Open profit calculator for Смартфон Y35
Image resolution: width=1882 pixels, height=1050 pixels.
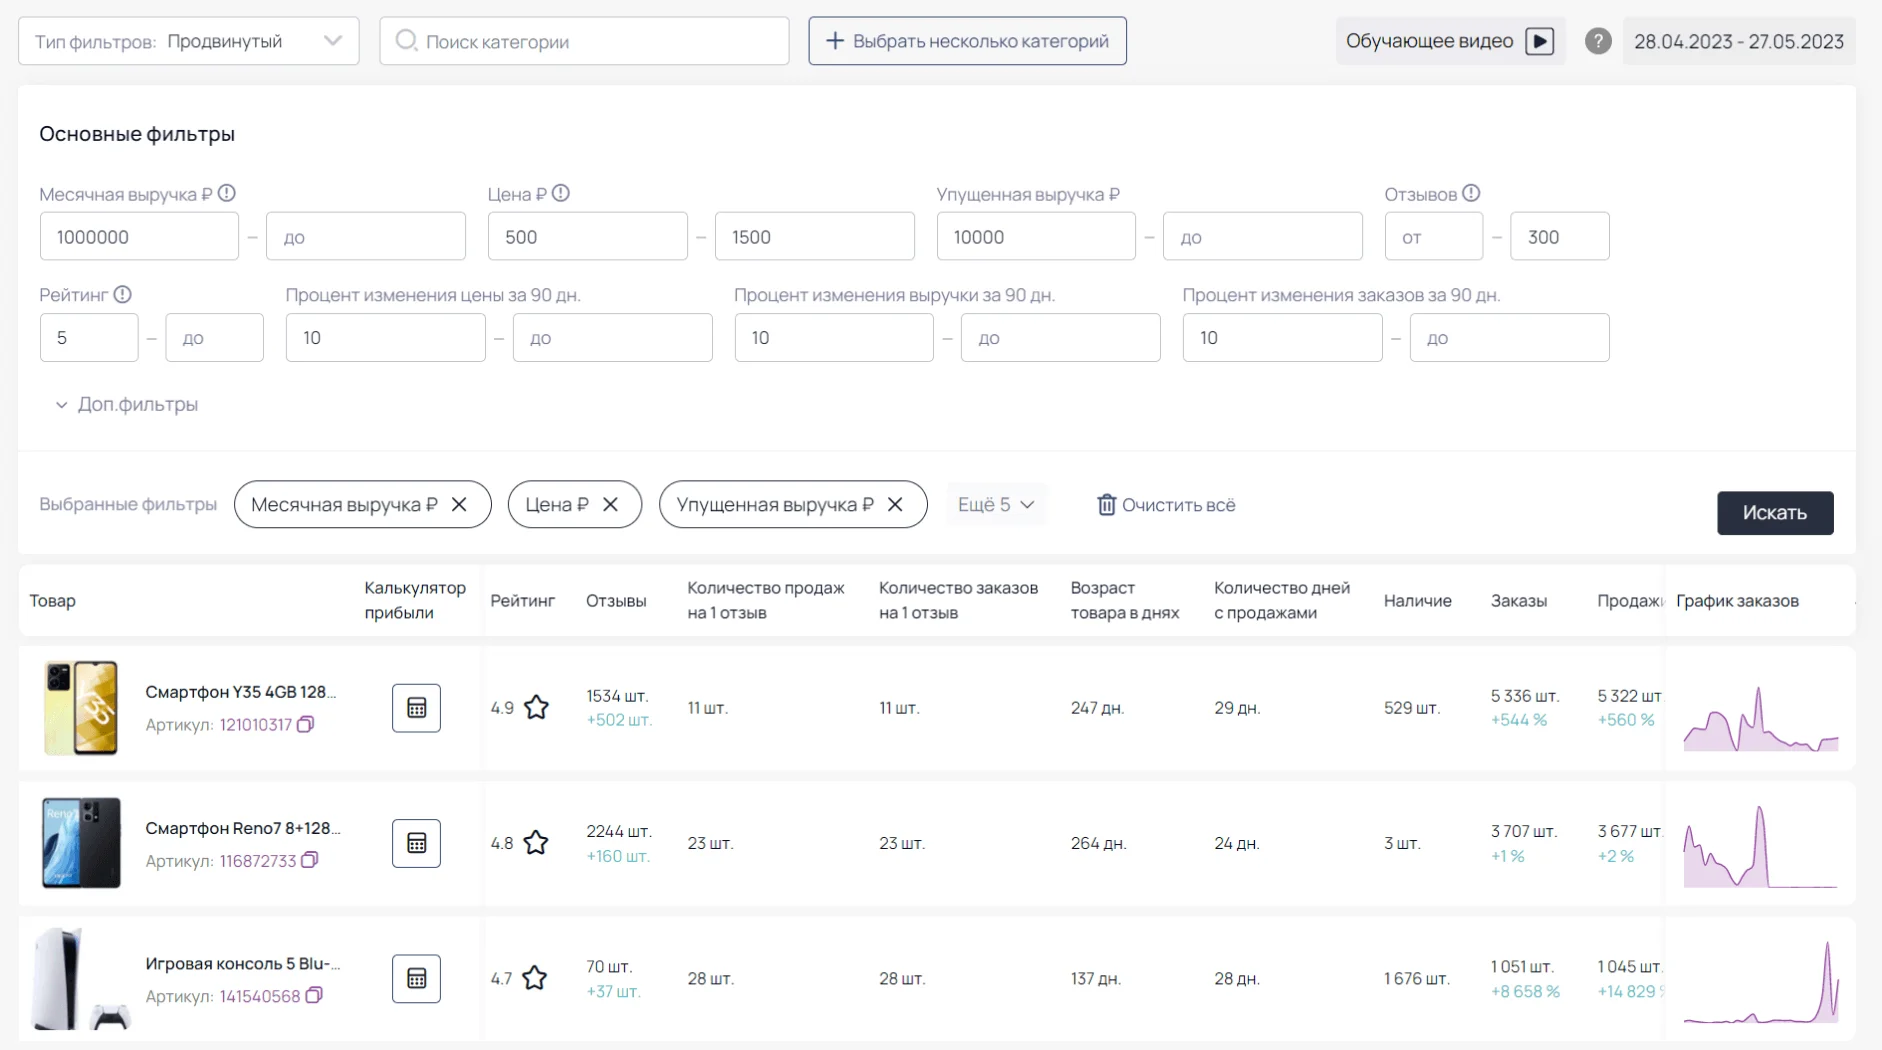click(416, 708)
